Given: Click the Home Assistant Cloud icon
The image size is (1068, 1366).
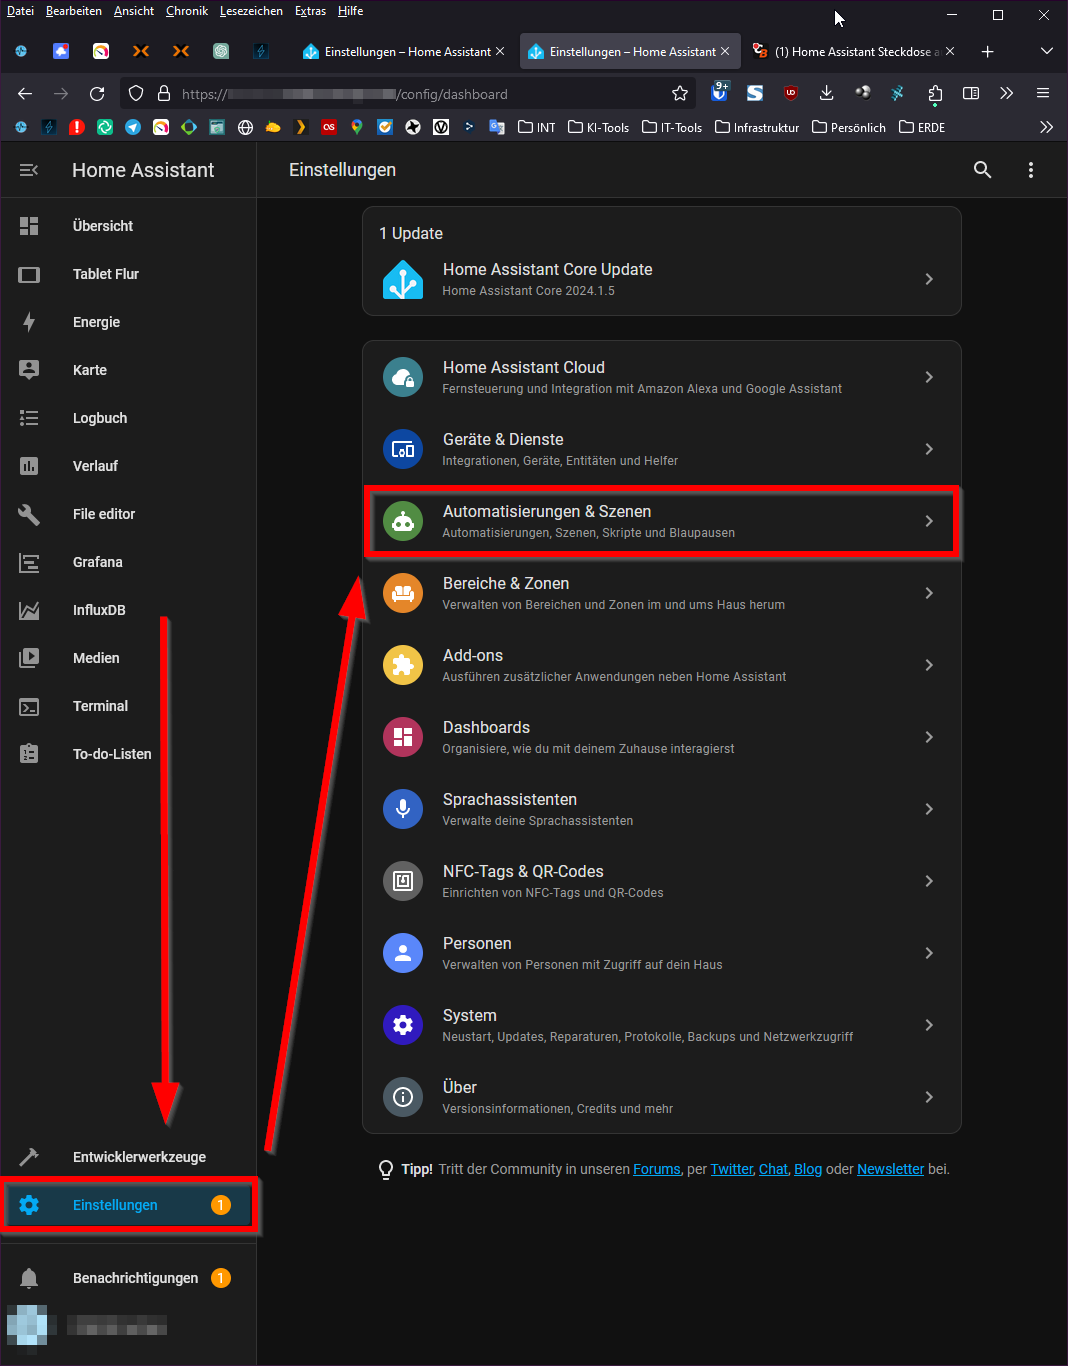Looking at the screenshot, I should [x=403, y=377].
